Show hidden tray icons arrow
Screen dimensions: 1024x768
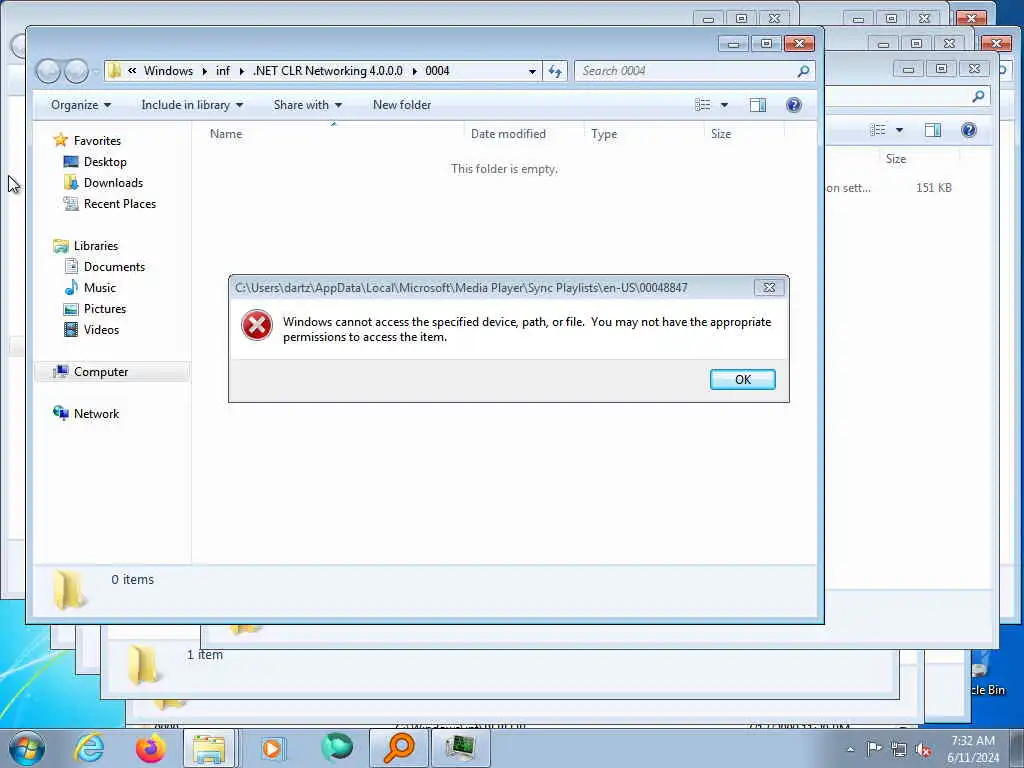(x=850, y=749)
